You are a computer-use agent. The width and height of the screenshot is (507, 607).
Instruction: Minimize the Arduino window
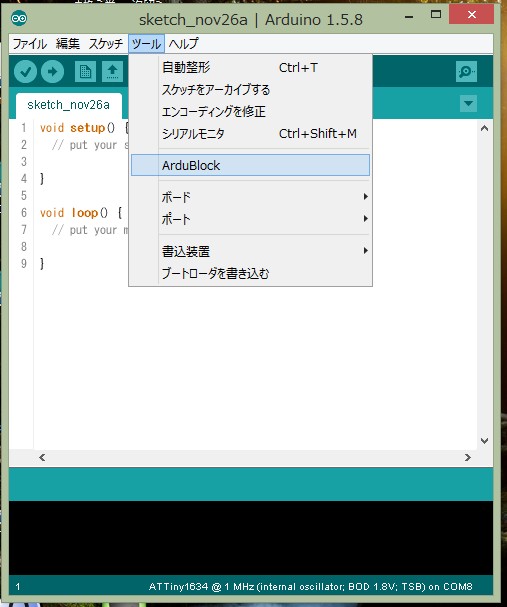tap(409, 17)
